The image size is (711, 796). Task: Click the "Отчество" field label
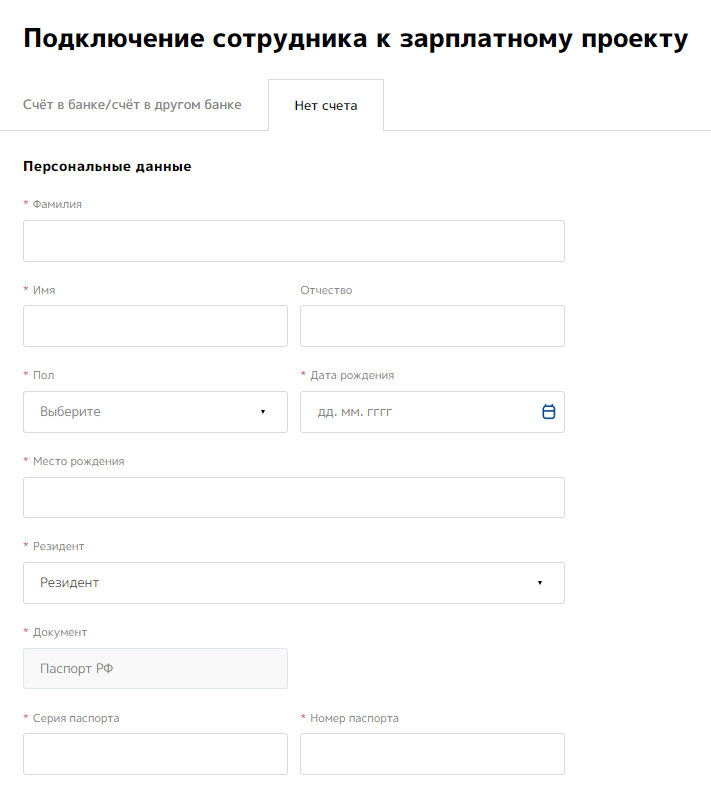point(326,291)
